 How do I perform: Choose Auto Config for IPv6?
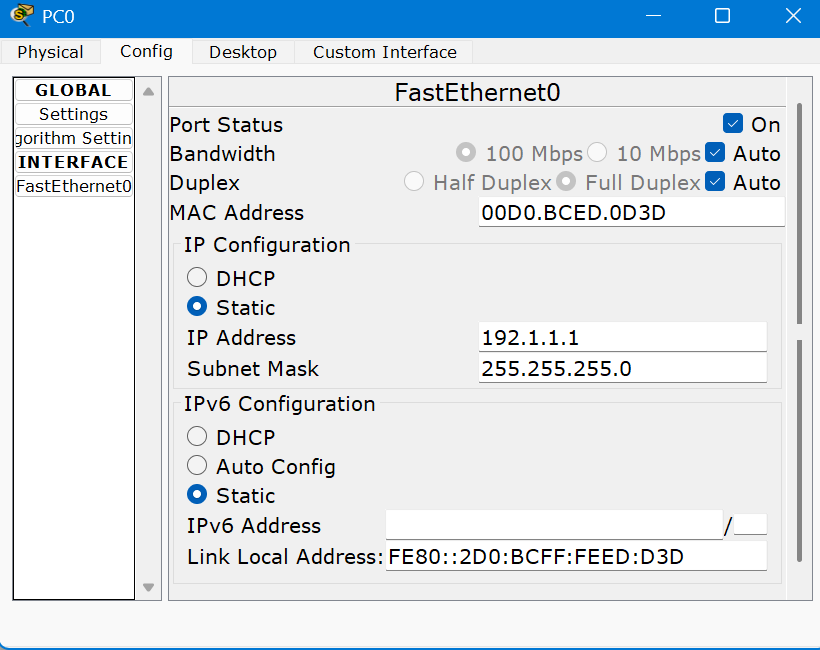click(x=197, y=466)
